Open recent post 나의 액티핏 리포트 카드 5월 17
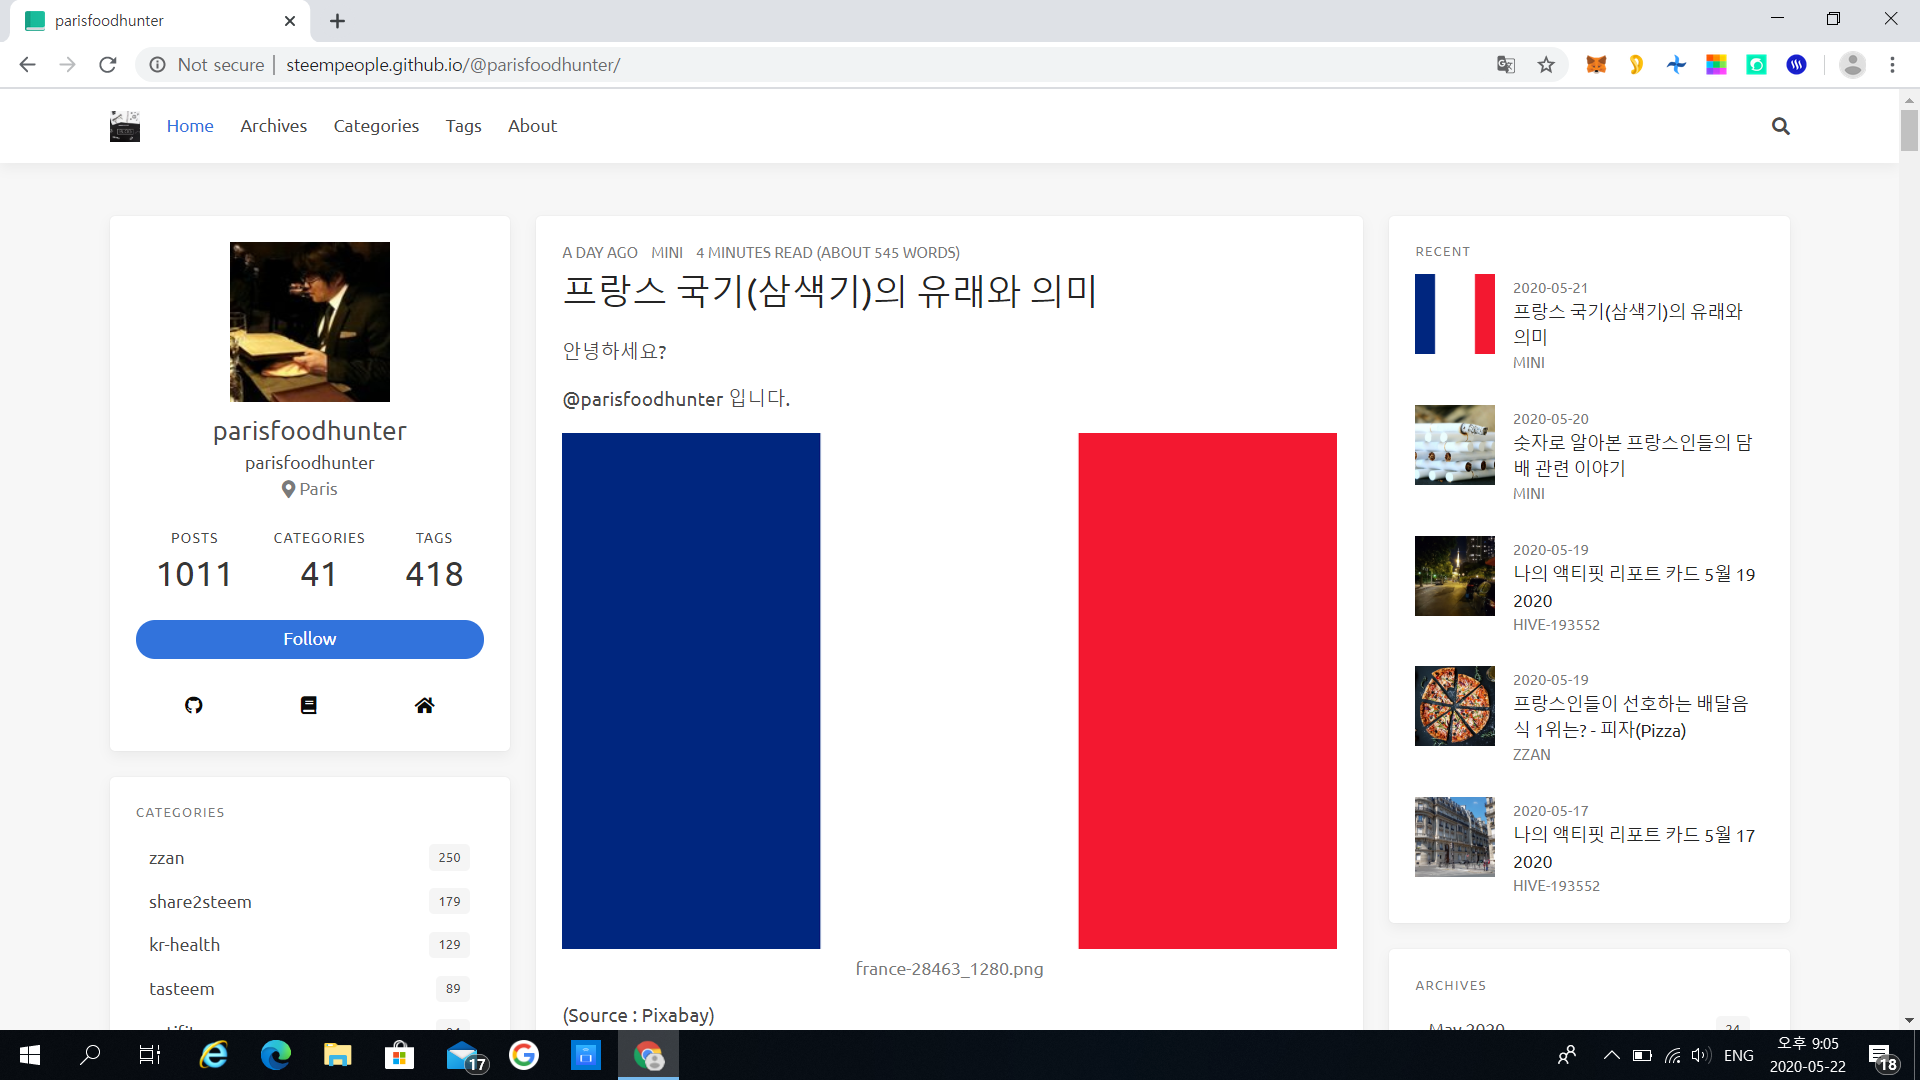 point(1634,848)
